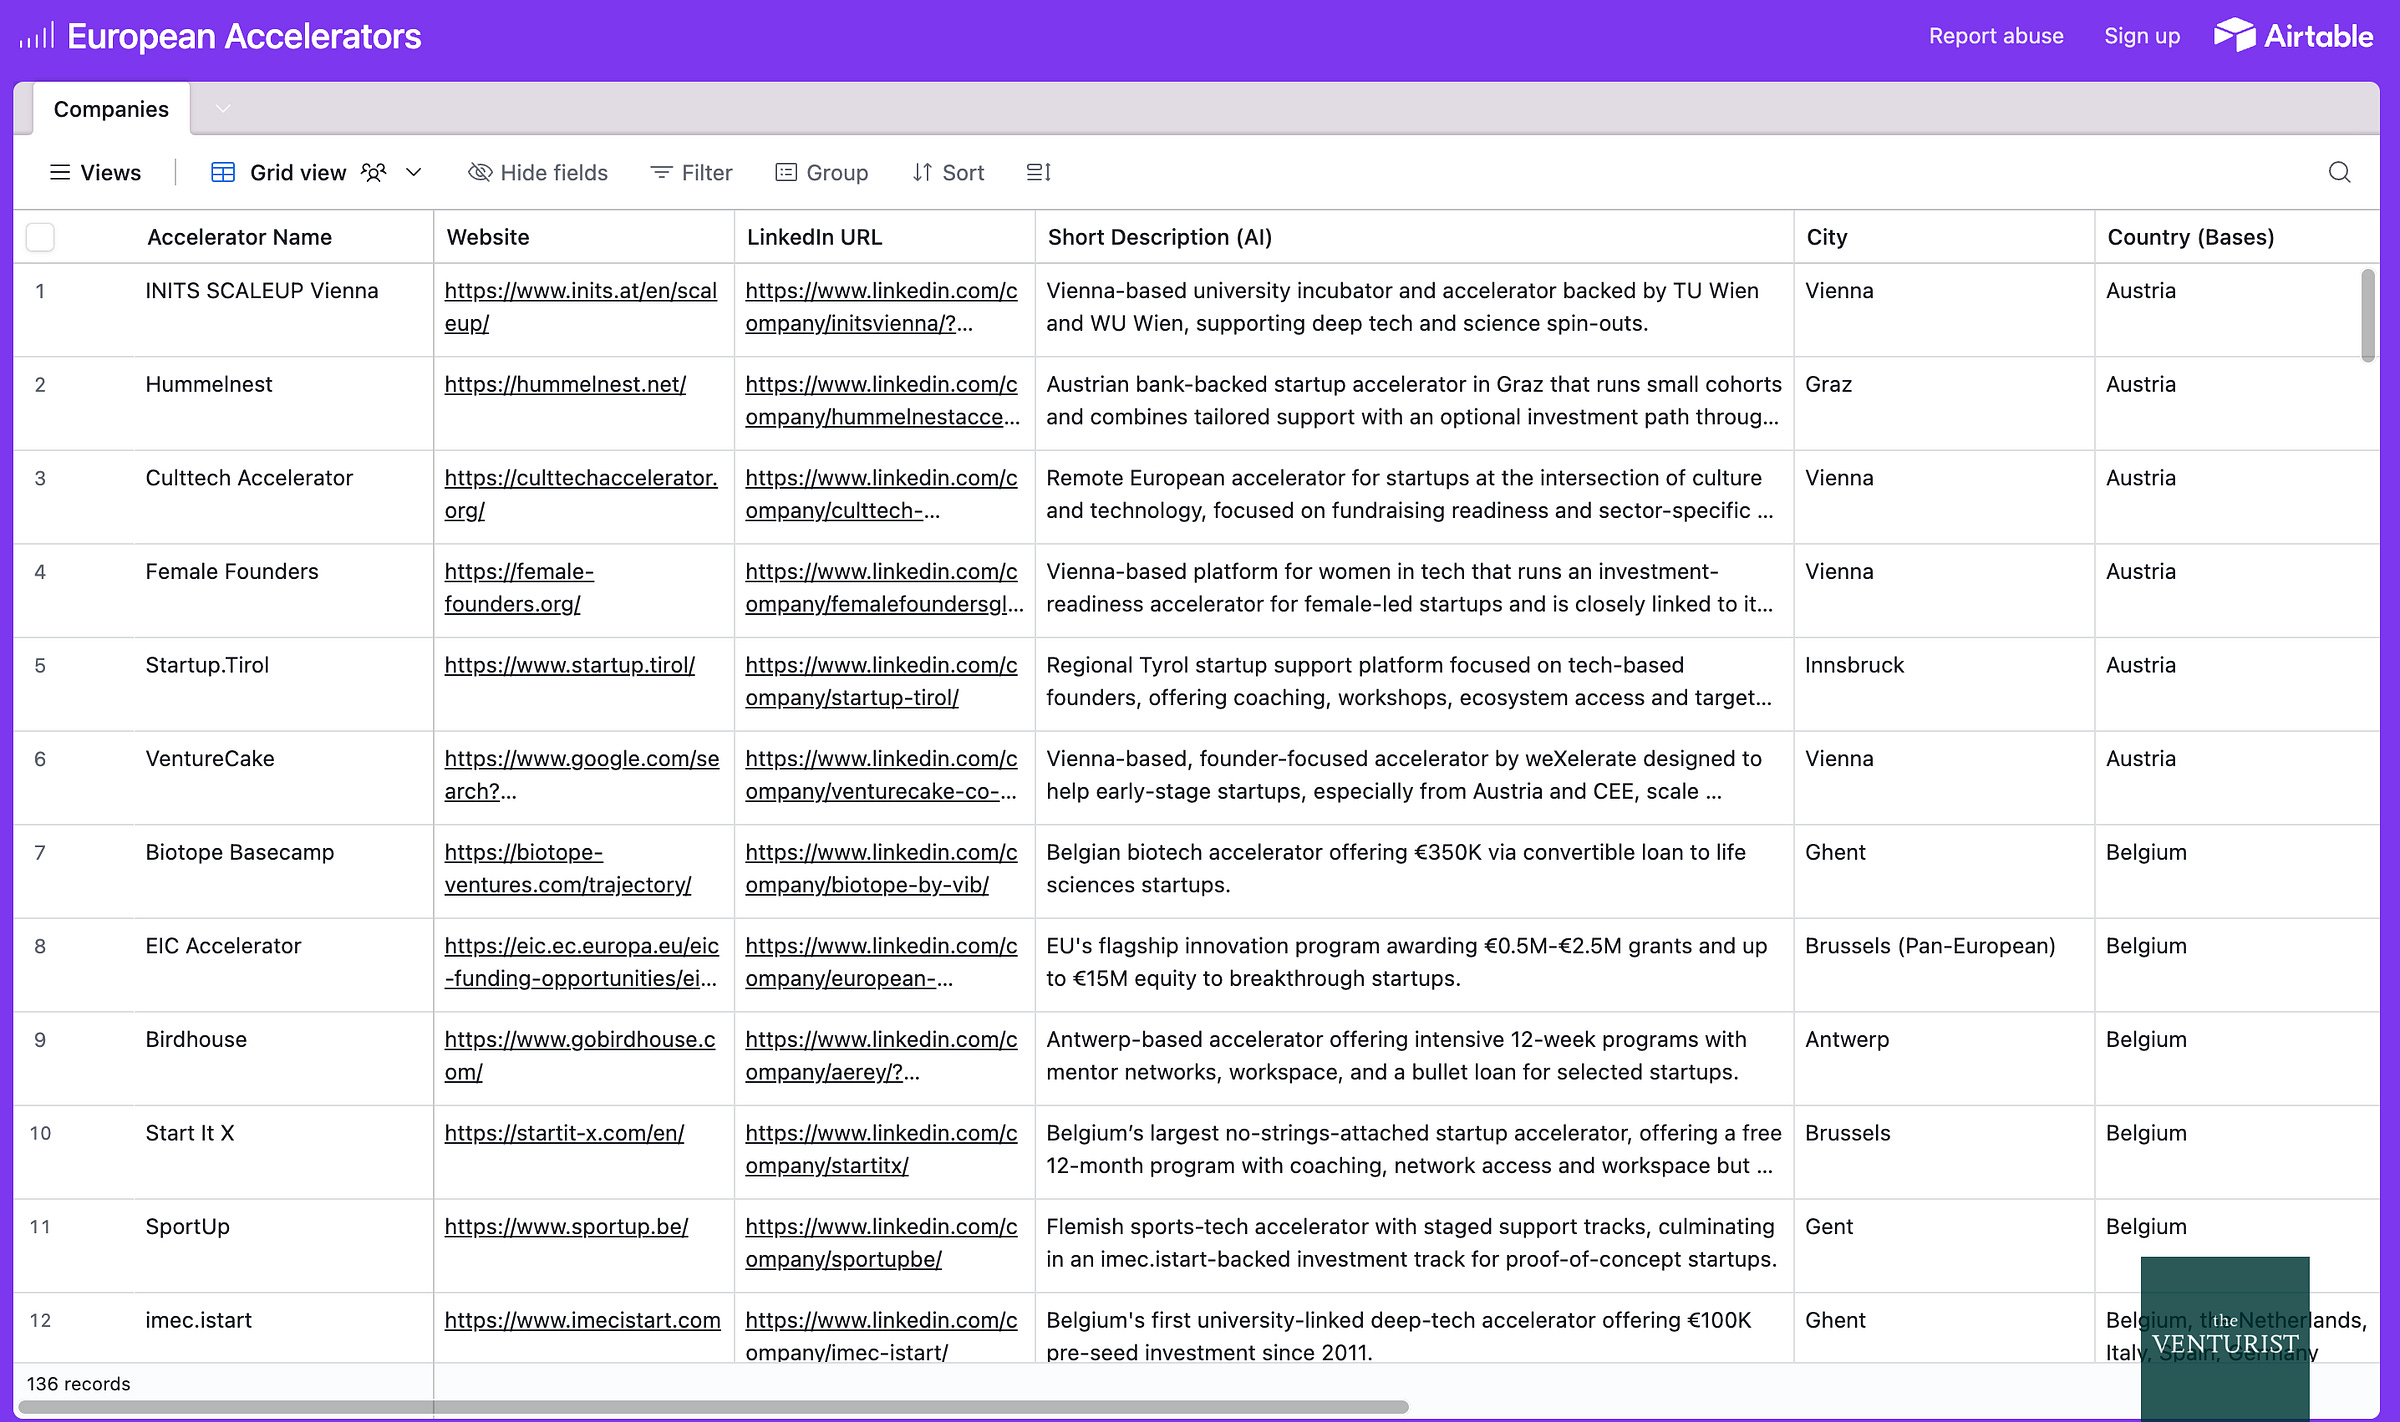Toggle Hide fields eye icon

[x=480, y=172]
